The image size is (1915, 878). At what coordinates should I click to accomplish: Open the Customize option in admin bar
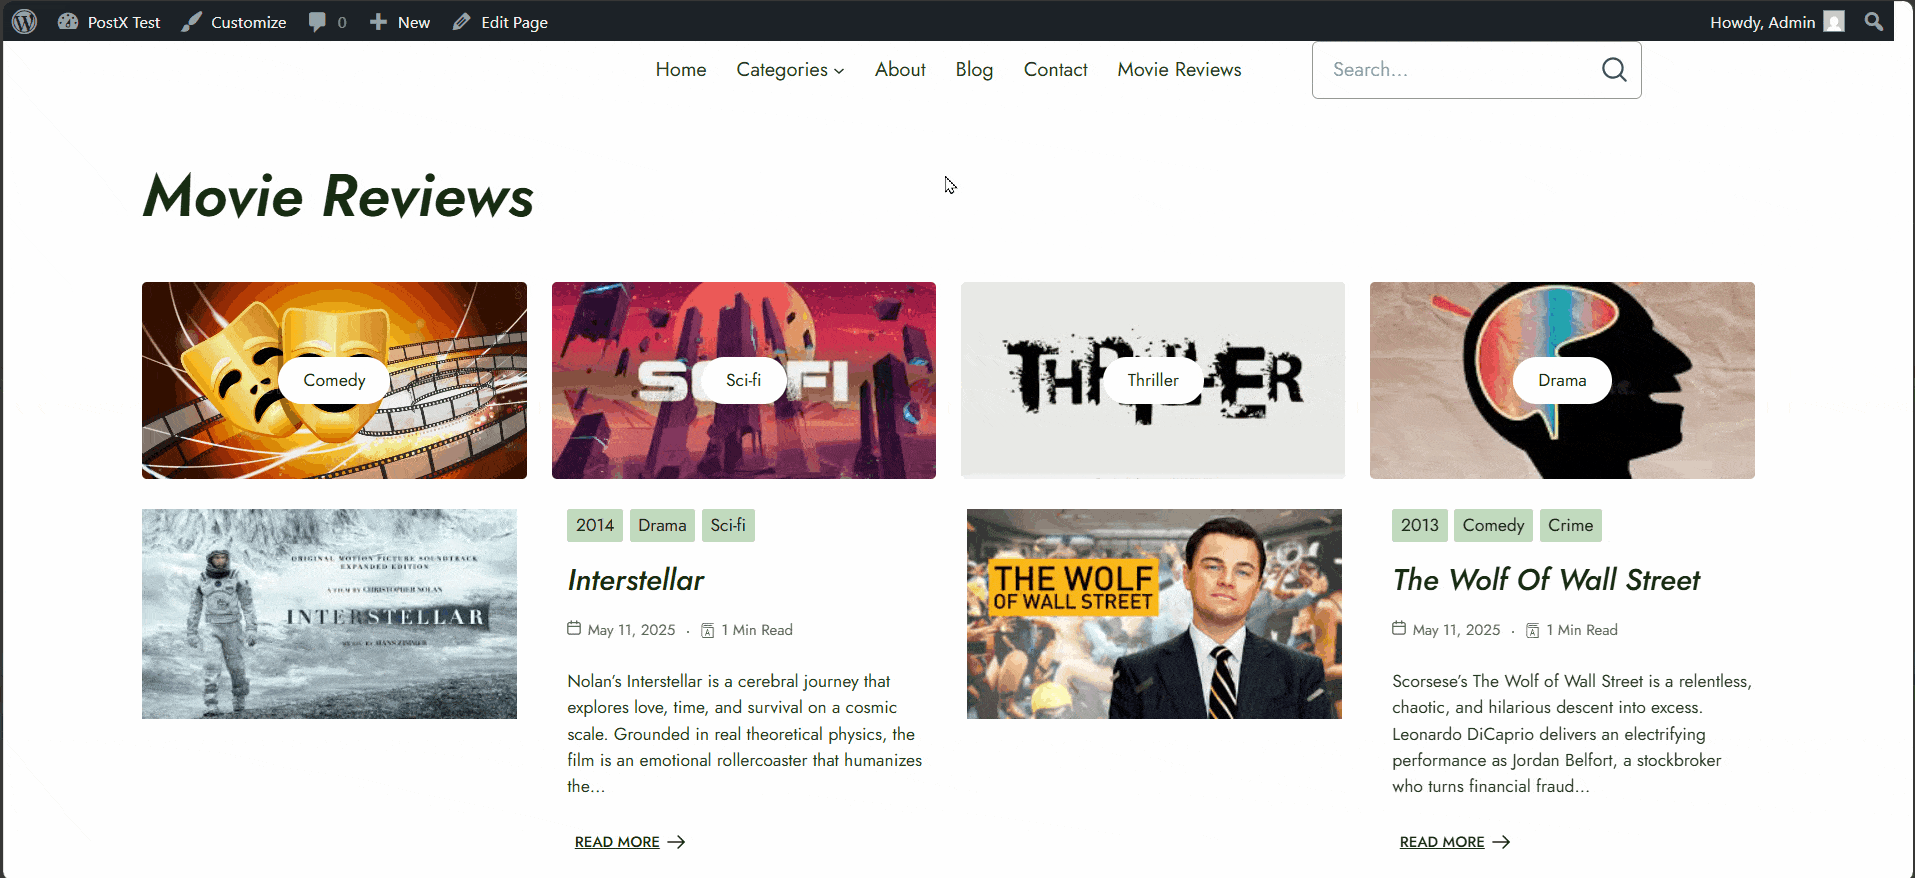pos(234,22)
